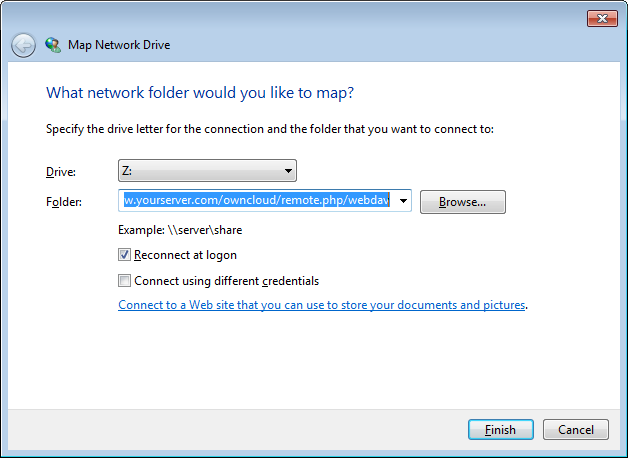Click the Reconnect at logon label text
The width and height of the screenshot is (628, 458).
point(185,255)
